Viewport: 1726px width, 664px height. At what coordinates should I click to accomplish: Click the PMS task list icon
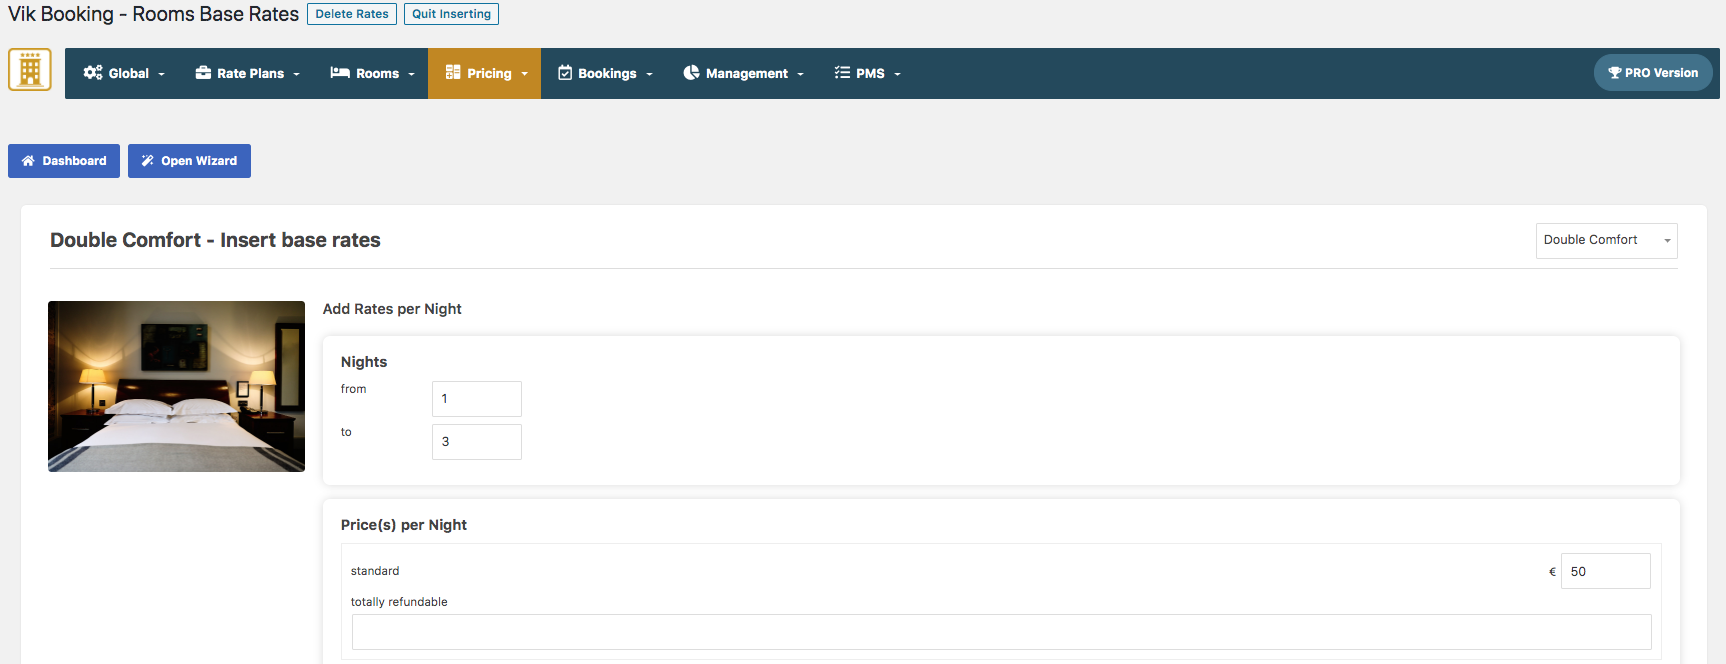tap(842, 72)
